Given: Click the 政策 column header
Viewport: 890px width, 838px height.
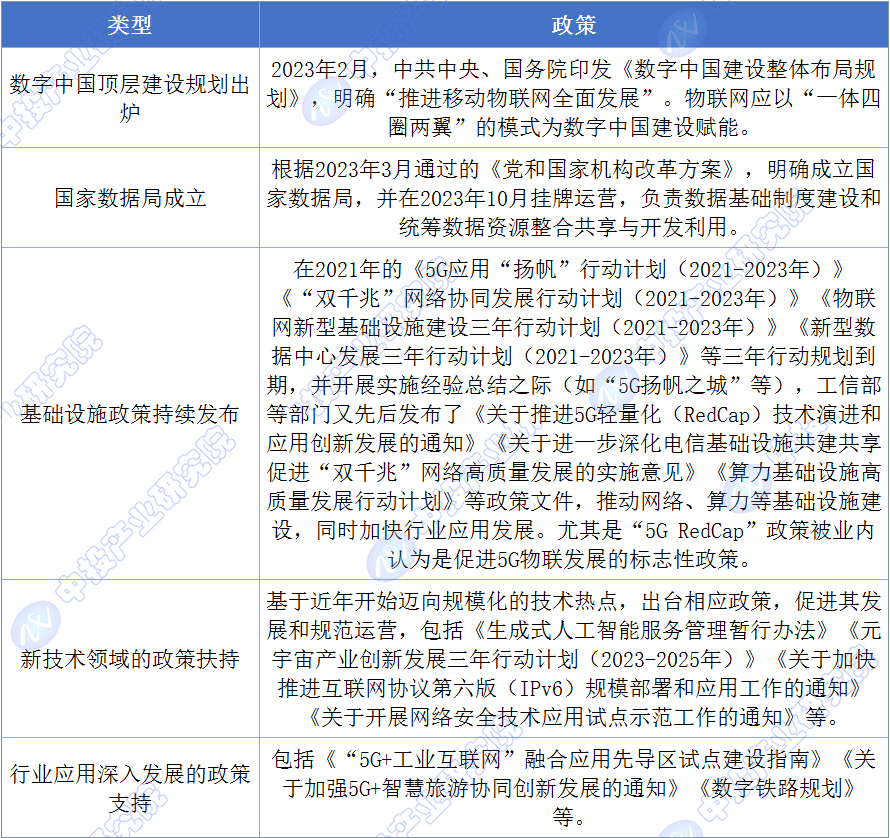Looking at the screenshot, I should [x=574, y=24].
